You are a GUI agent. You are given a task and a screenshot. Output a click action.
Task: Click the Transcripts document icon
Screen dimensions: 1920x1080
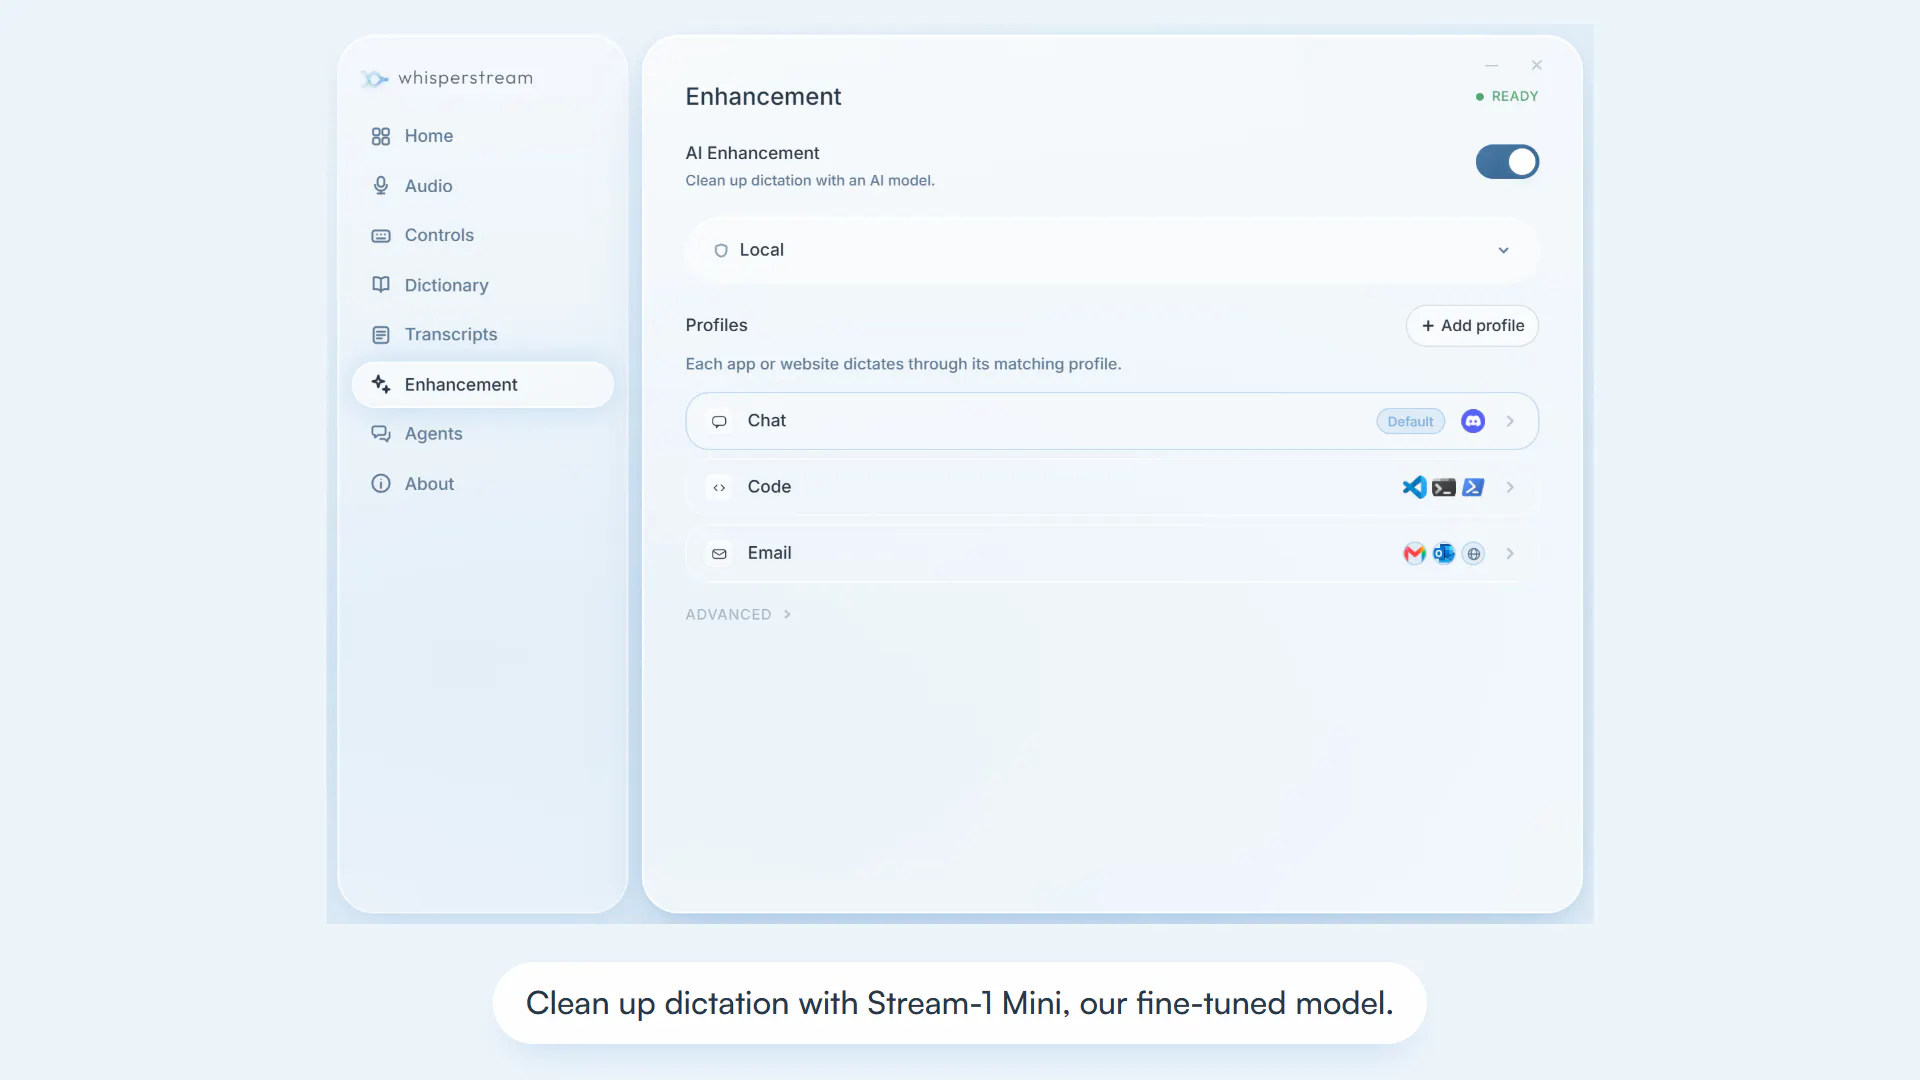[381, 335]
